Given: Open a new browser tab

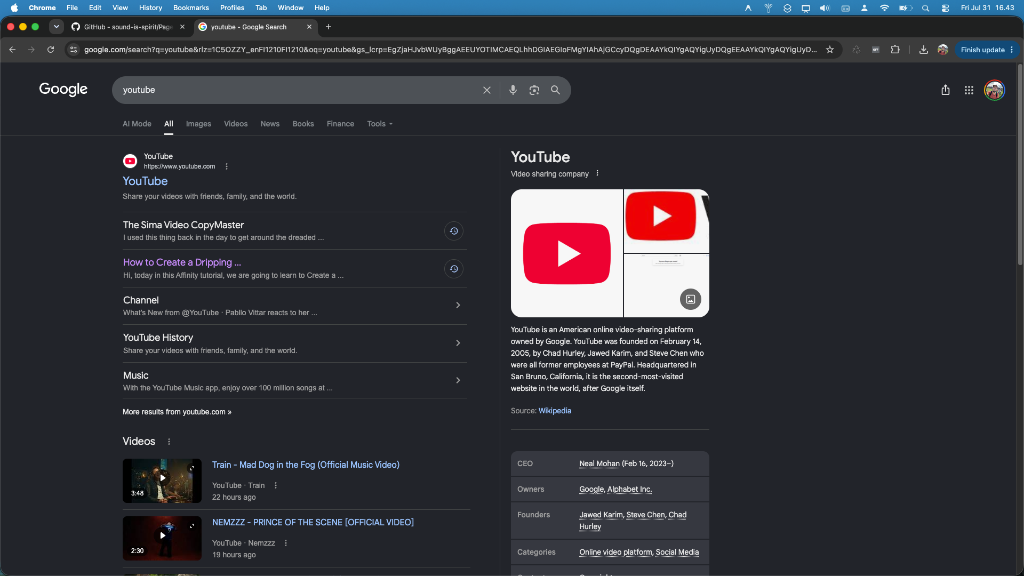Looking at the screenshot, I should [328, 27].
